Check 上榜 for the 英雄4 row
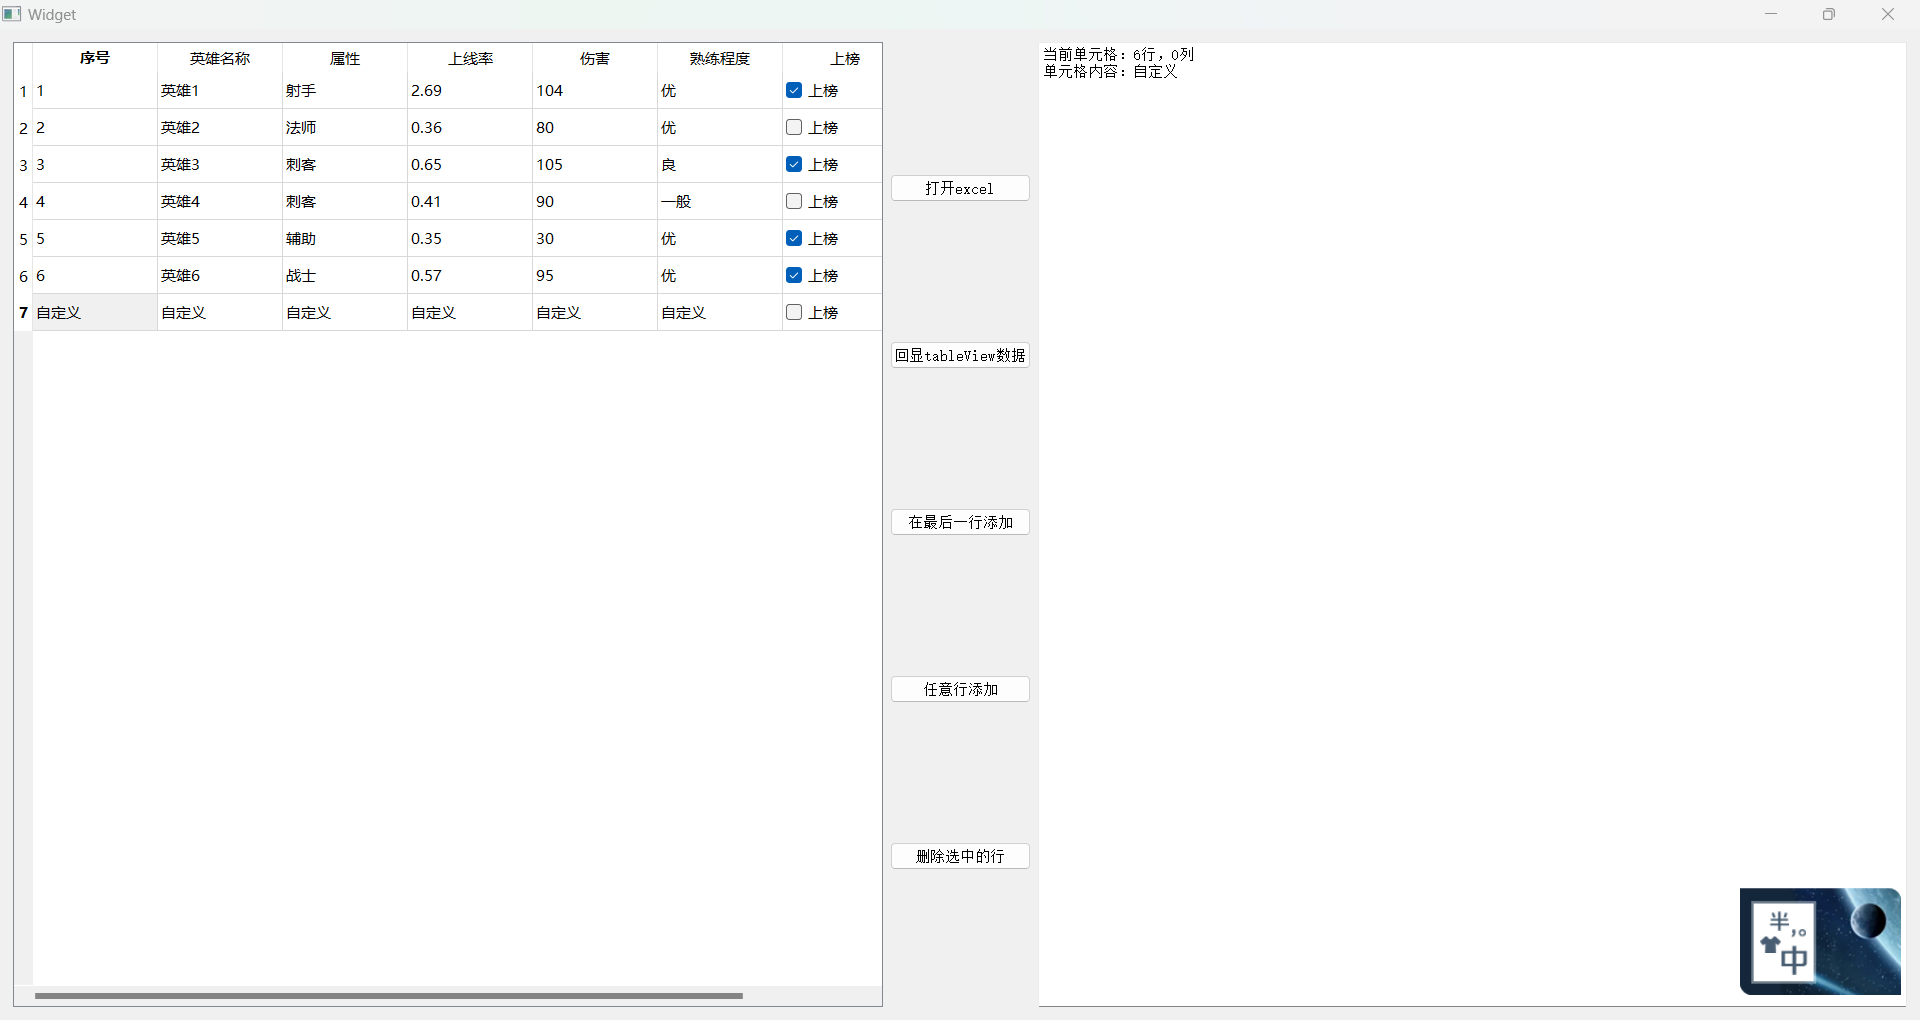The width and height of the screenshot is (1920, 1020). coord(794,201)
